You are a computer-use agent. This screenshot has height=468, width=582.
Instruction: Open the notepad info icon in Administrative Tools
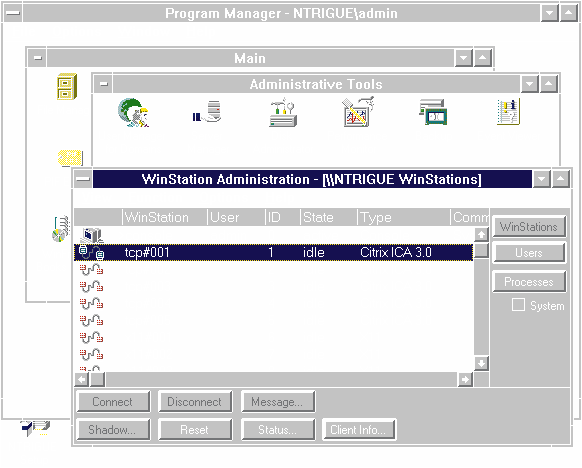tap(509, 112)
